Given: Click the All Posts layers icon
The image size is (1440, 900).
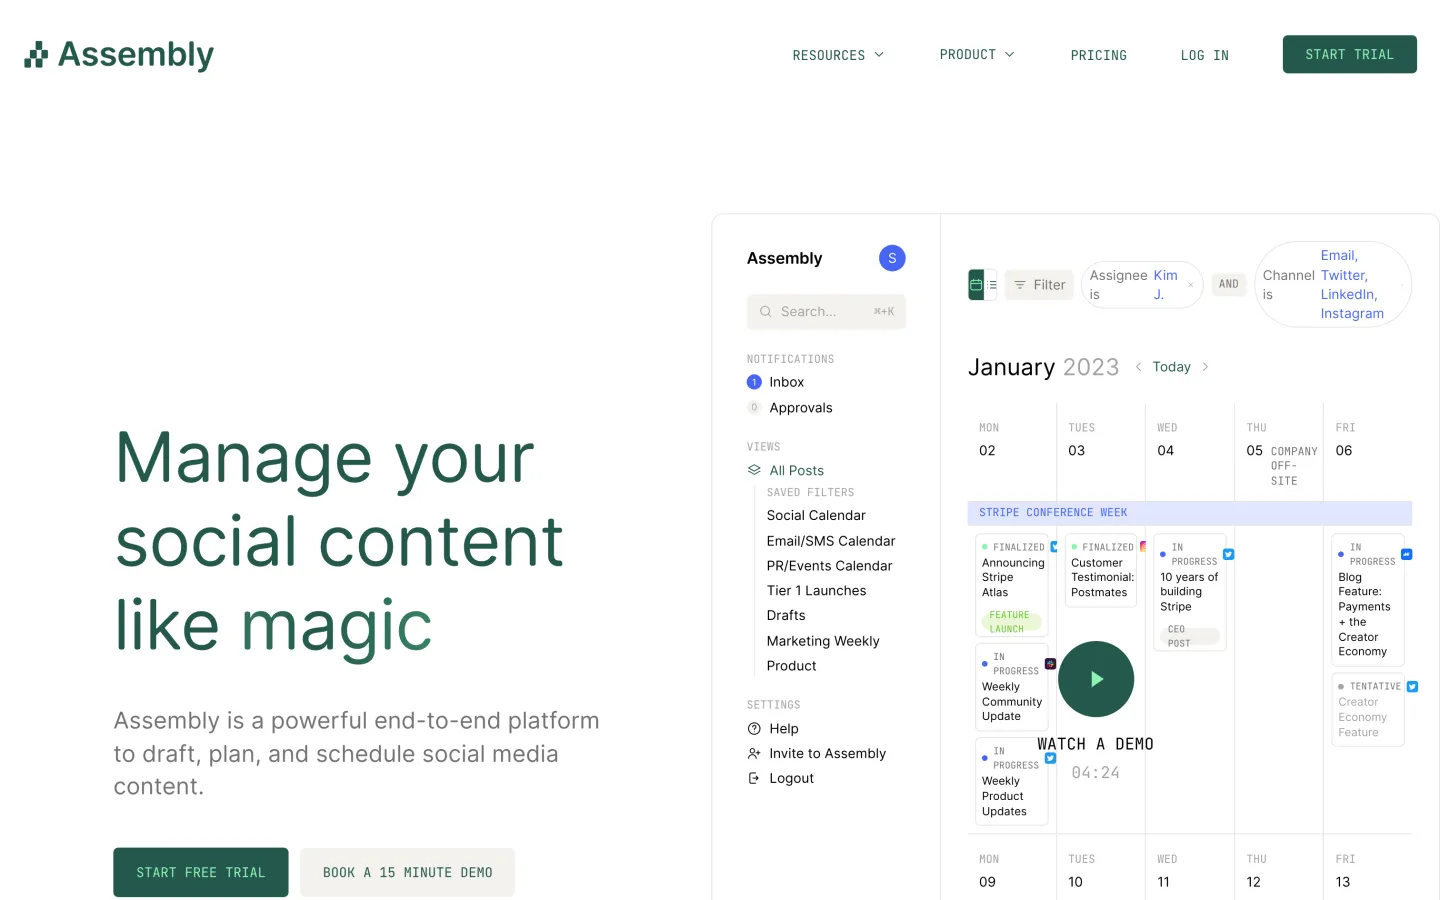Looking at the screenshot, I should [x=754, y=470].
